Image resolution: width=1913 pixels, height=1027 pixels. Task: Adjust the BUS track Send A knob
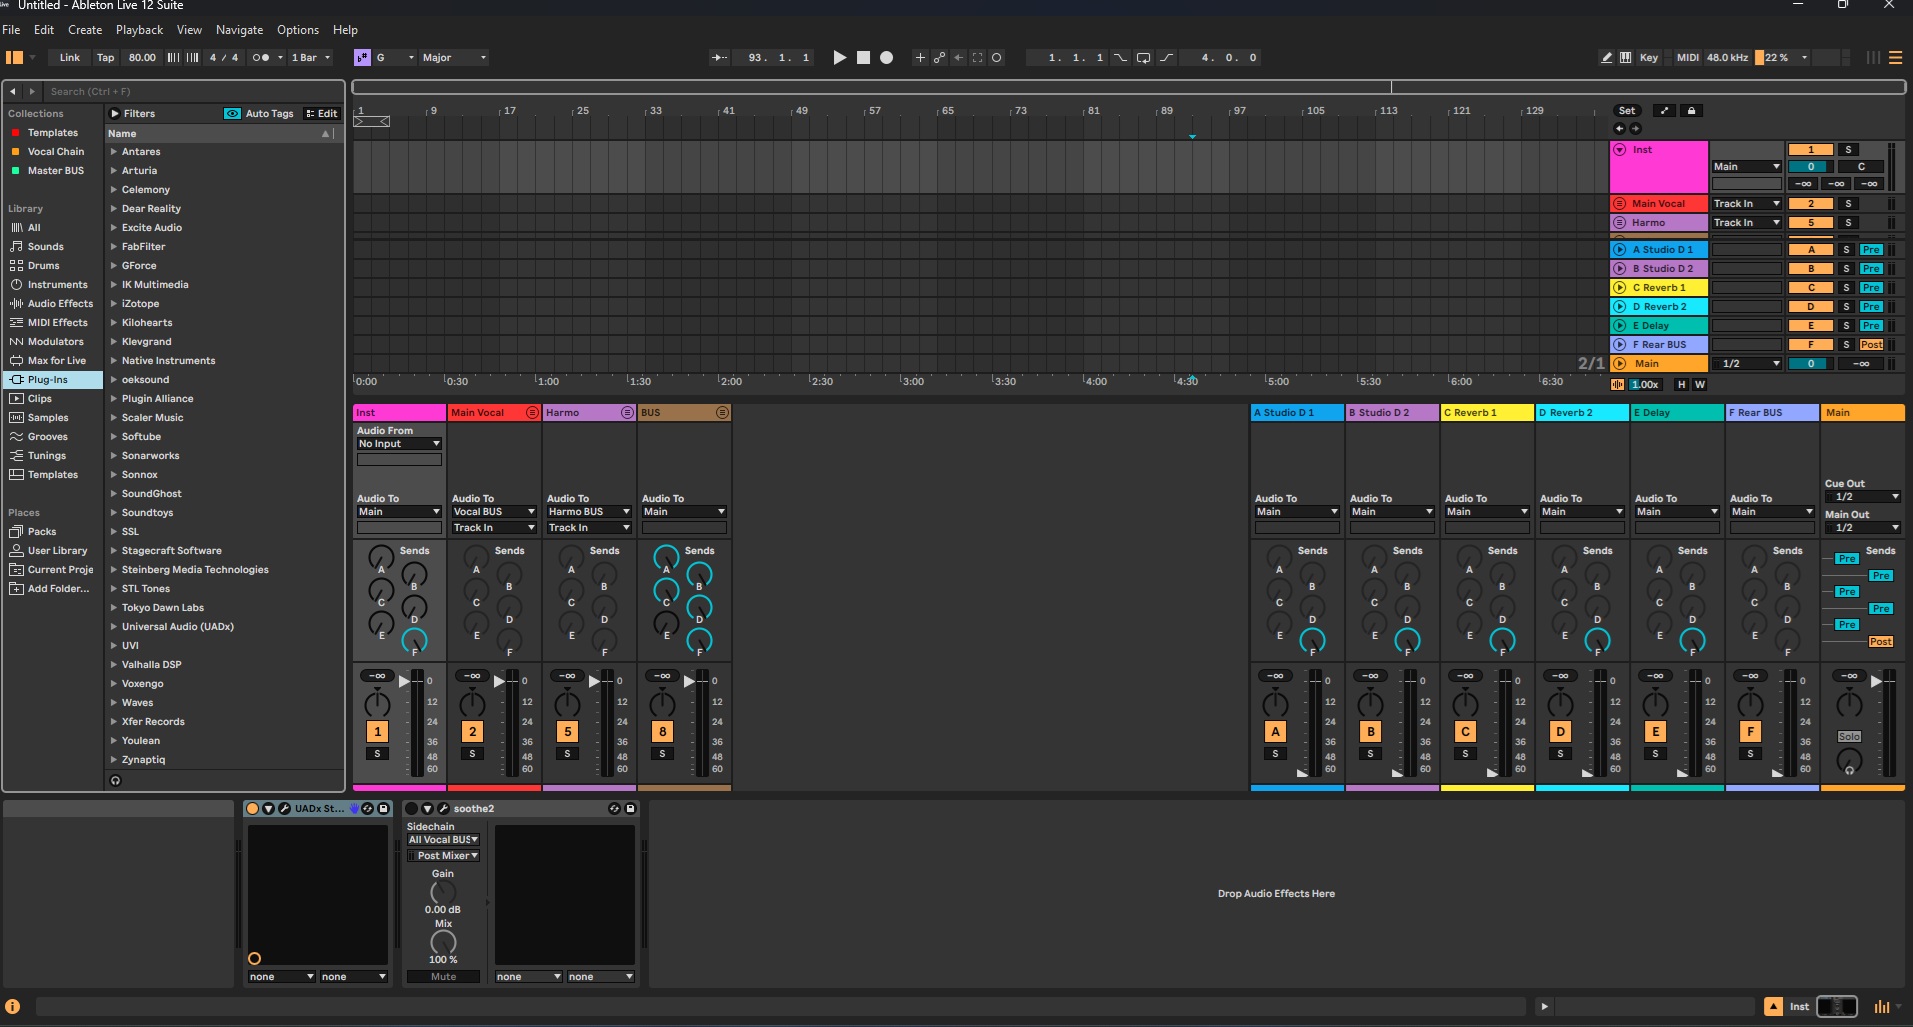tap(666, 557)
